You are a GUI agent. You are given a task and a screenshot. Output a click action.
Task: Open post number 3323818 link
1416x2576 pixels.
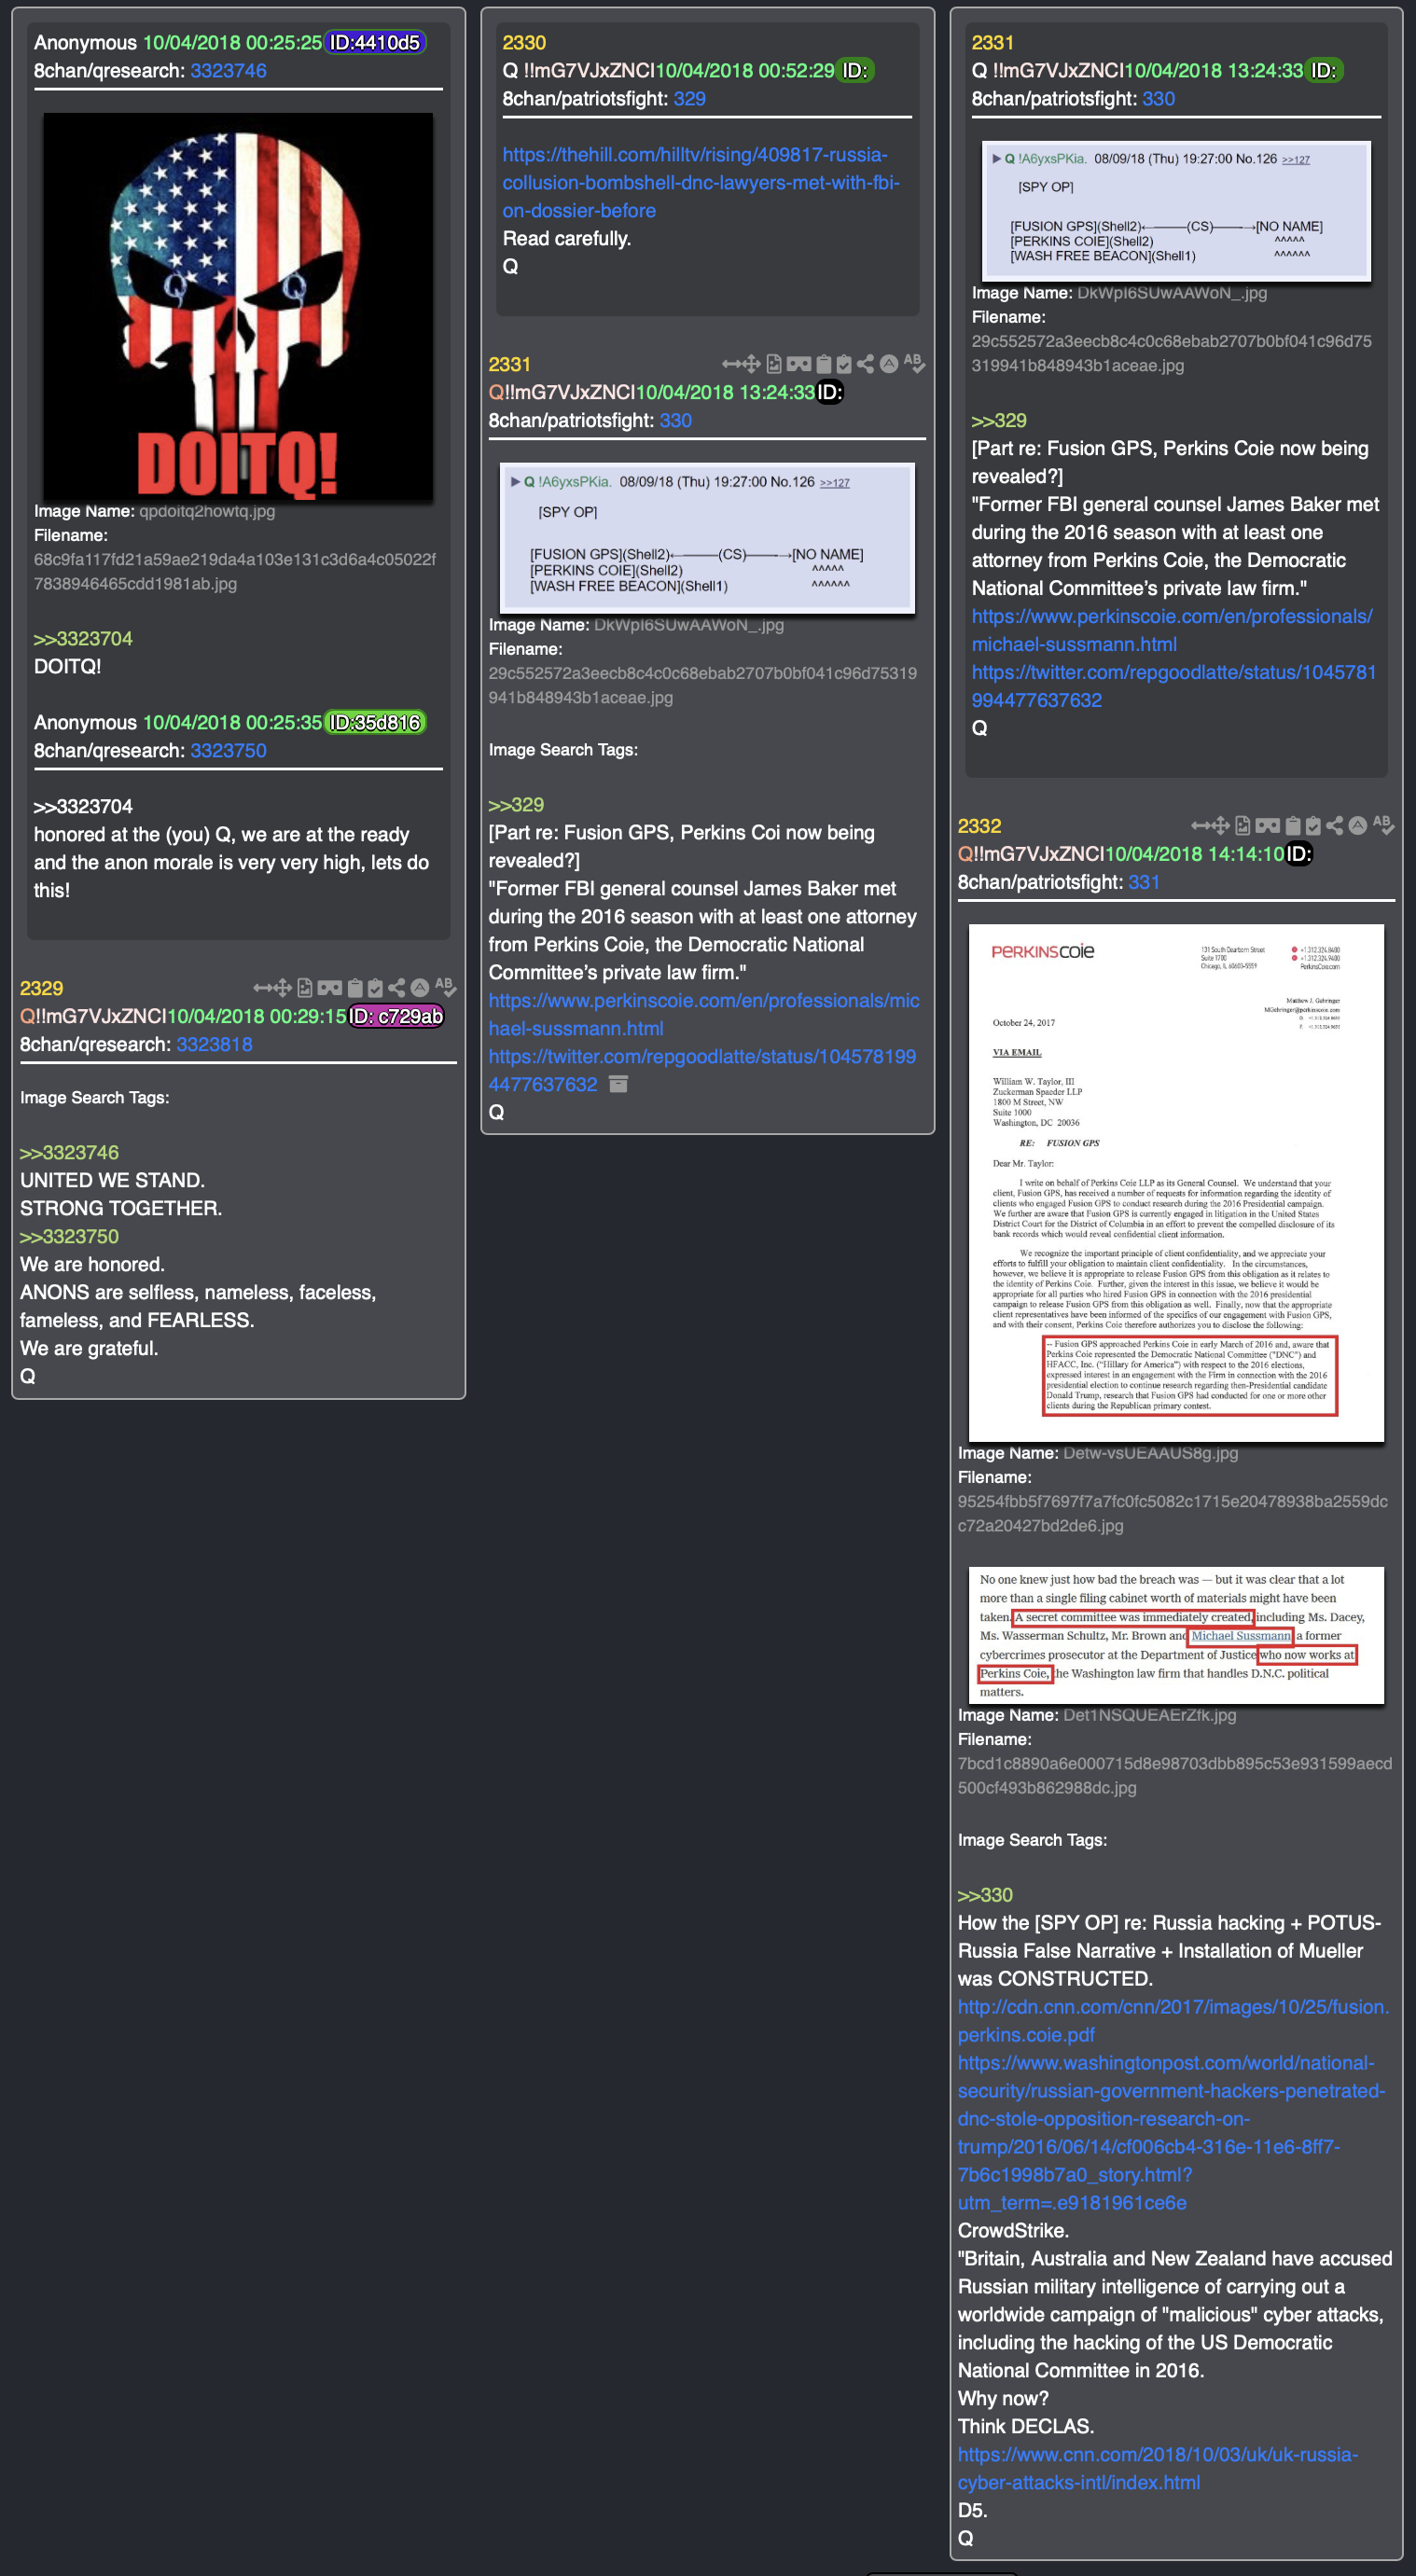[214, 1044]
